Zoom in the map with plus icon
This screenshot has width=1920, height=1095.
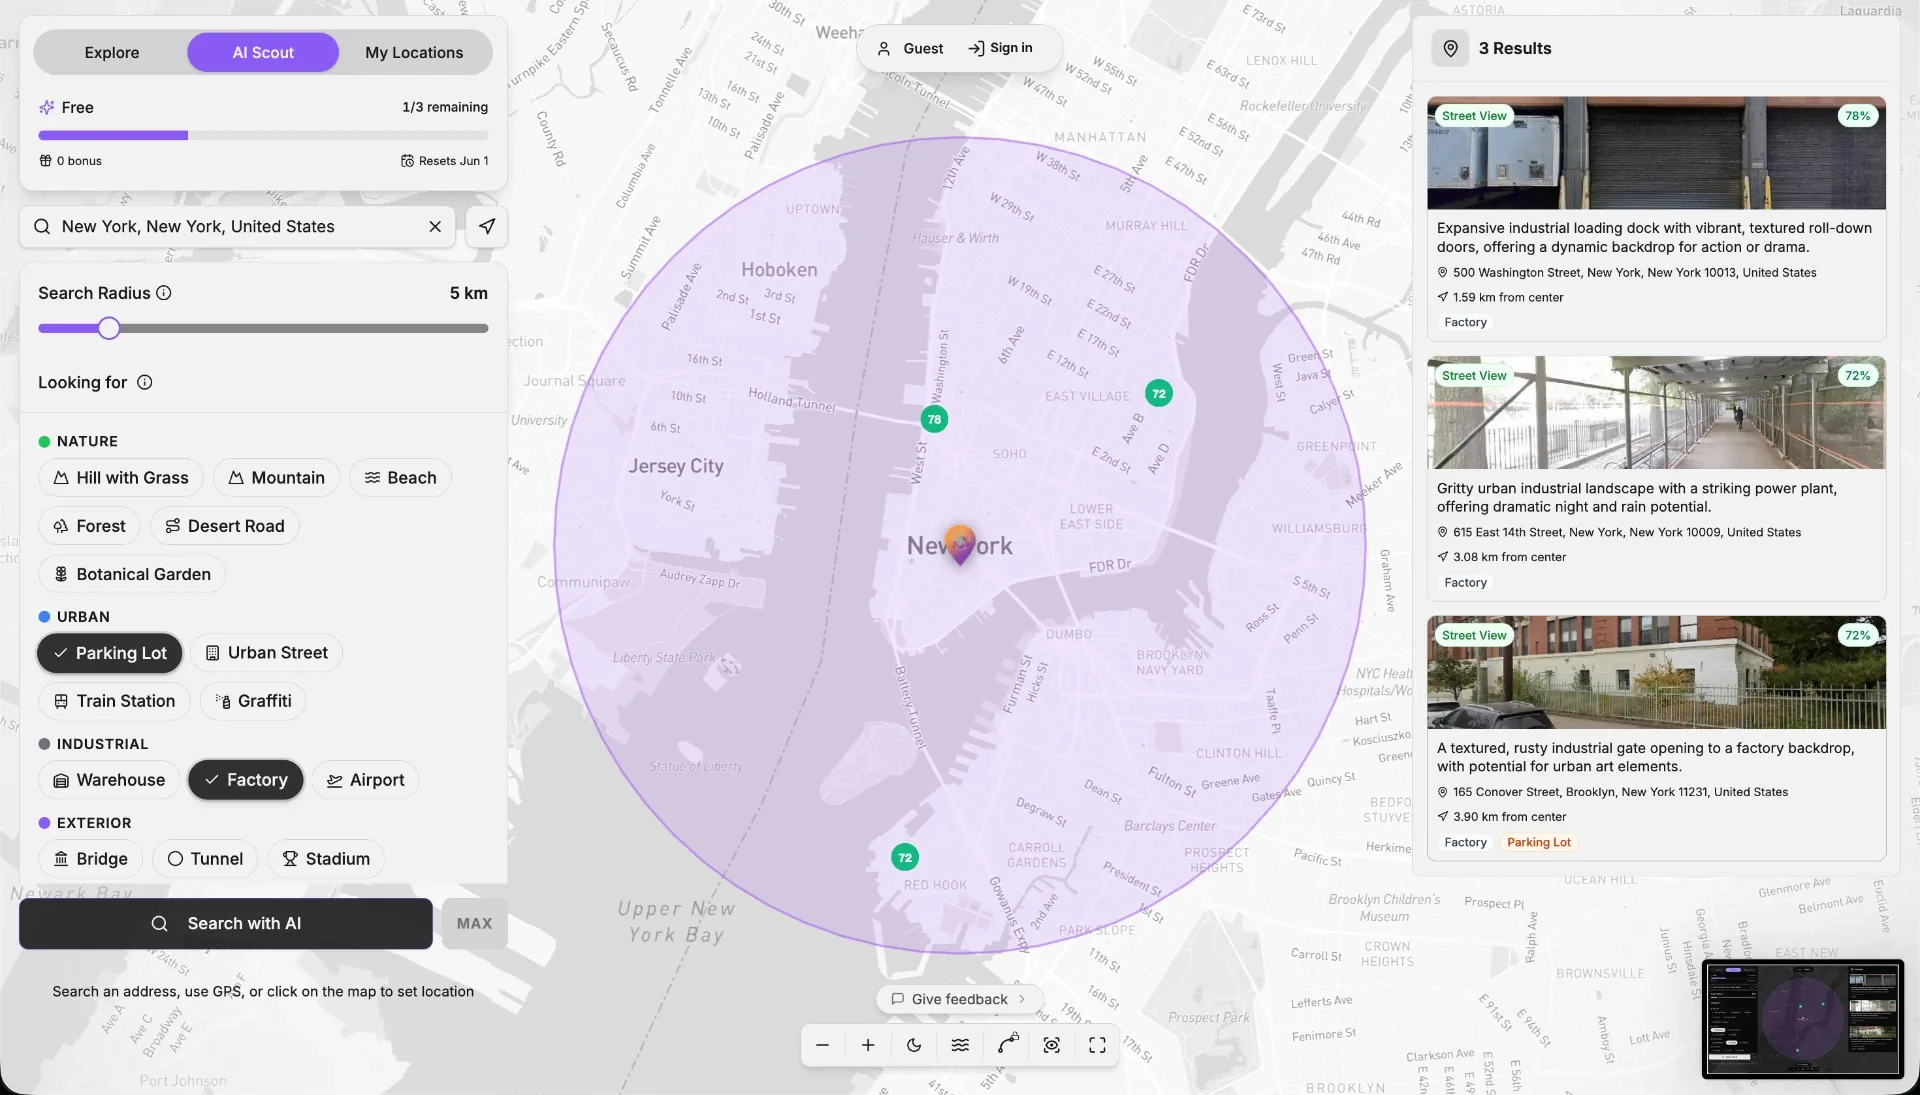coord(868,1045)
